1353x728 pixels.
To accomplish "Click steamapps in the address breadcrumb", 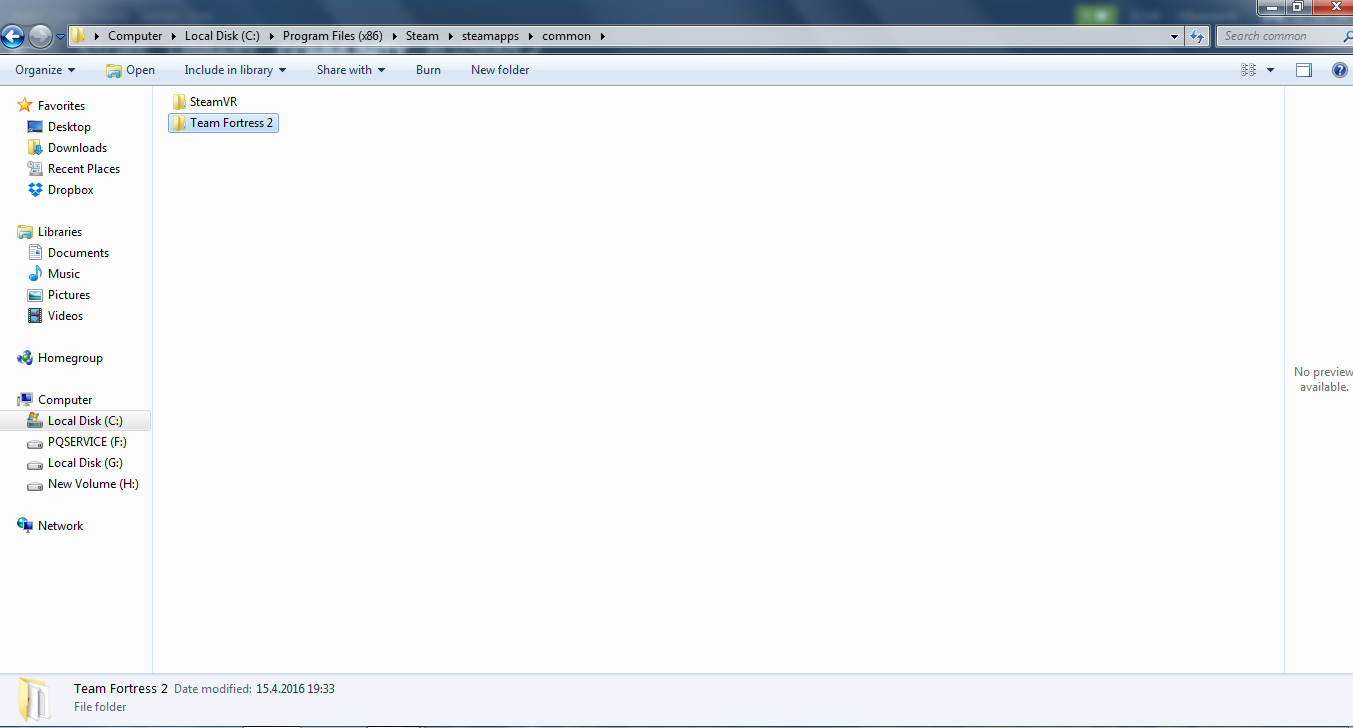I will click(490, 36).
